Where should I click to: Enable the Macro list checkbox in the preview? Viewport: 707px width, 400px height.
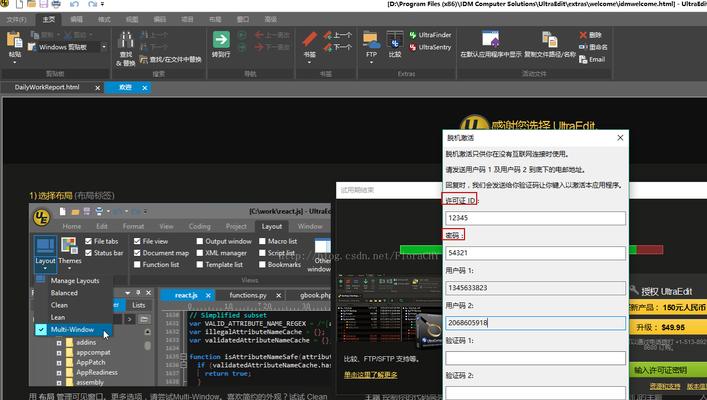click(x=262, y=241)
